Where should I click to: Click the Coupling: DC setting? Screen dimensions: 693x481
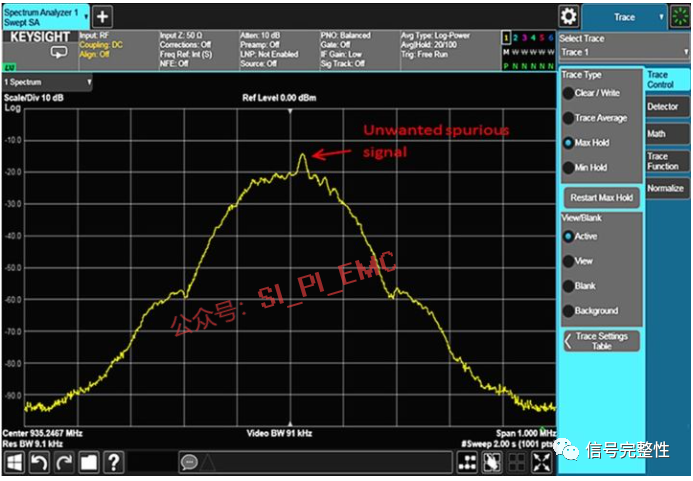[x=101, y=45]
